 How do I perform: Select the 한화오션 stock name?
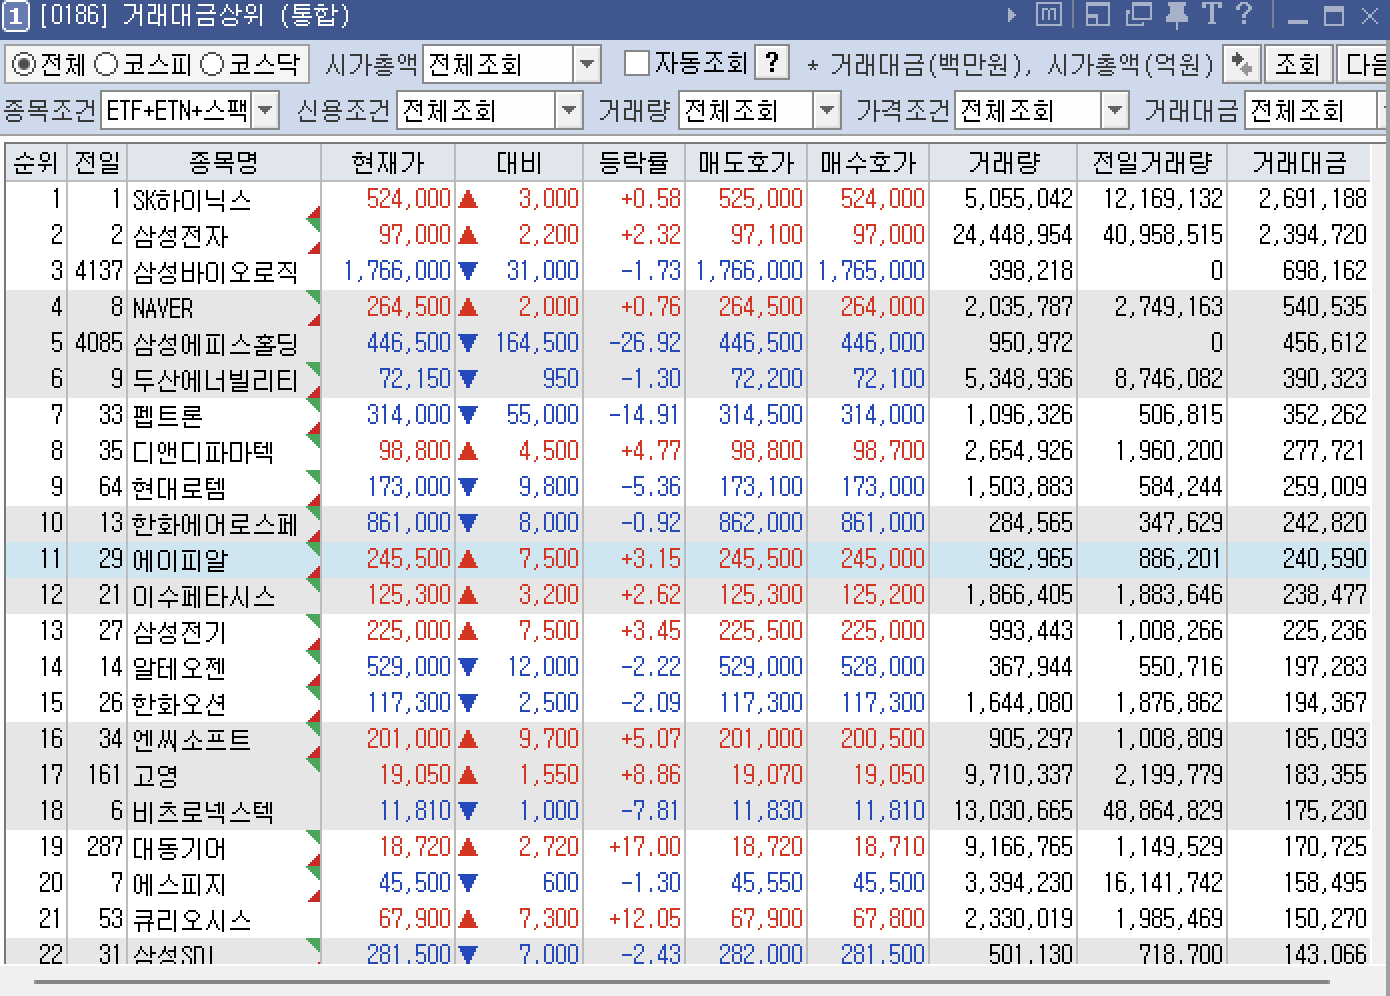tap(180, 704)
